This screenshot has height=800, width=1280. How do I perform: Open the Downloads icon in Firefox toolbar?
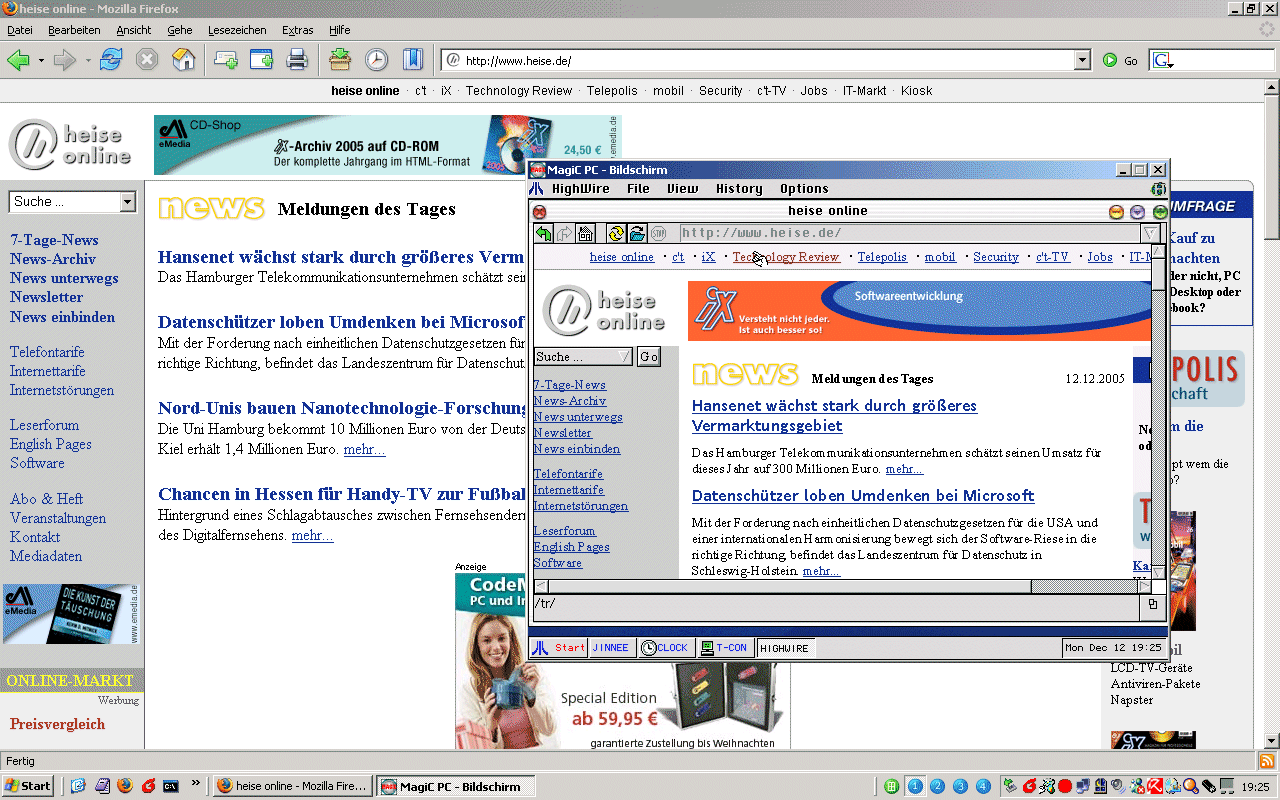click(x=340, y=60)
